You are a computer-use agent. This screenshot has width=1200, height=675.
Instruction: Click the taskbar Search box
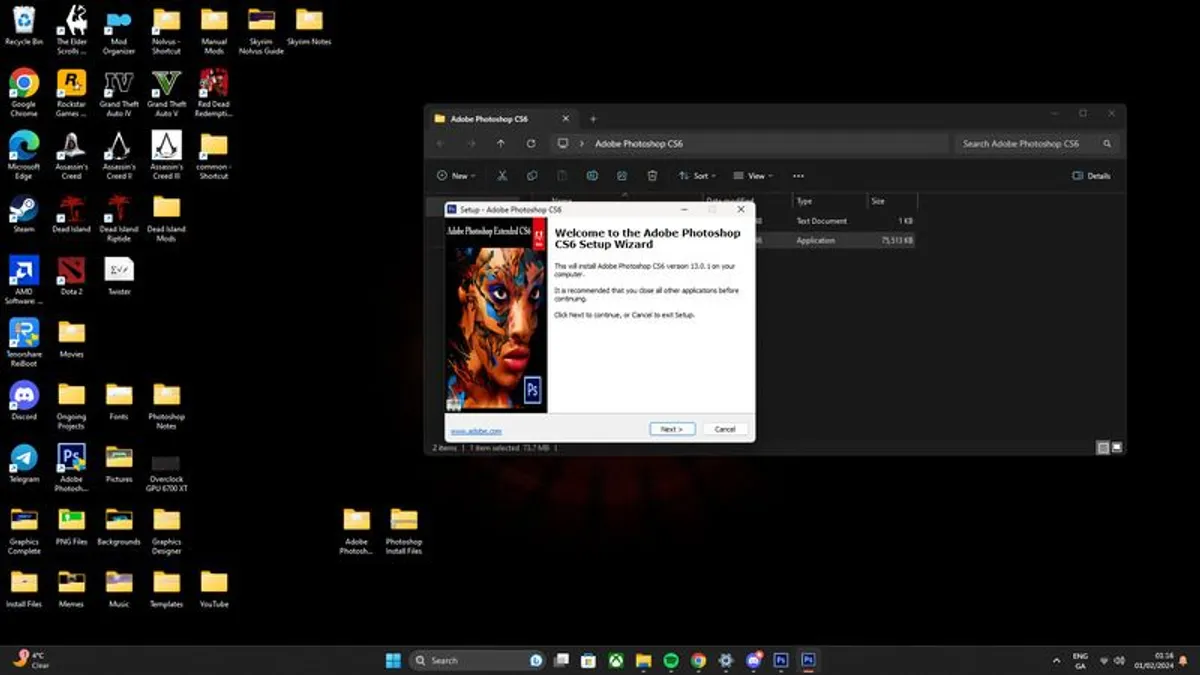click(470, 660)
